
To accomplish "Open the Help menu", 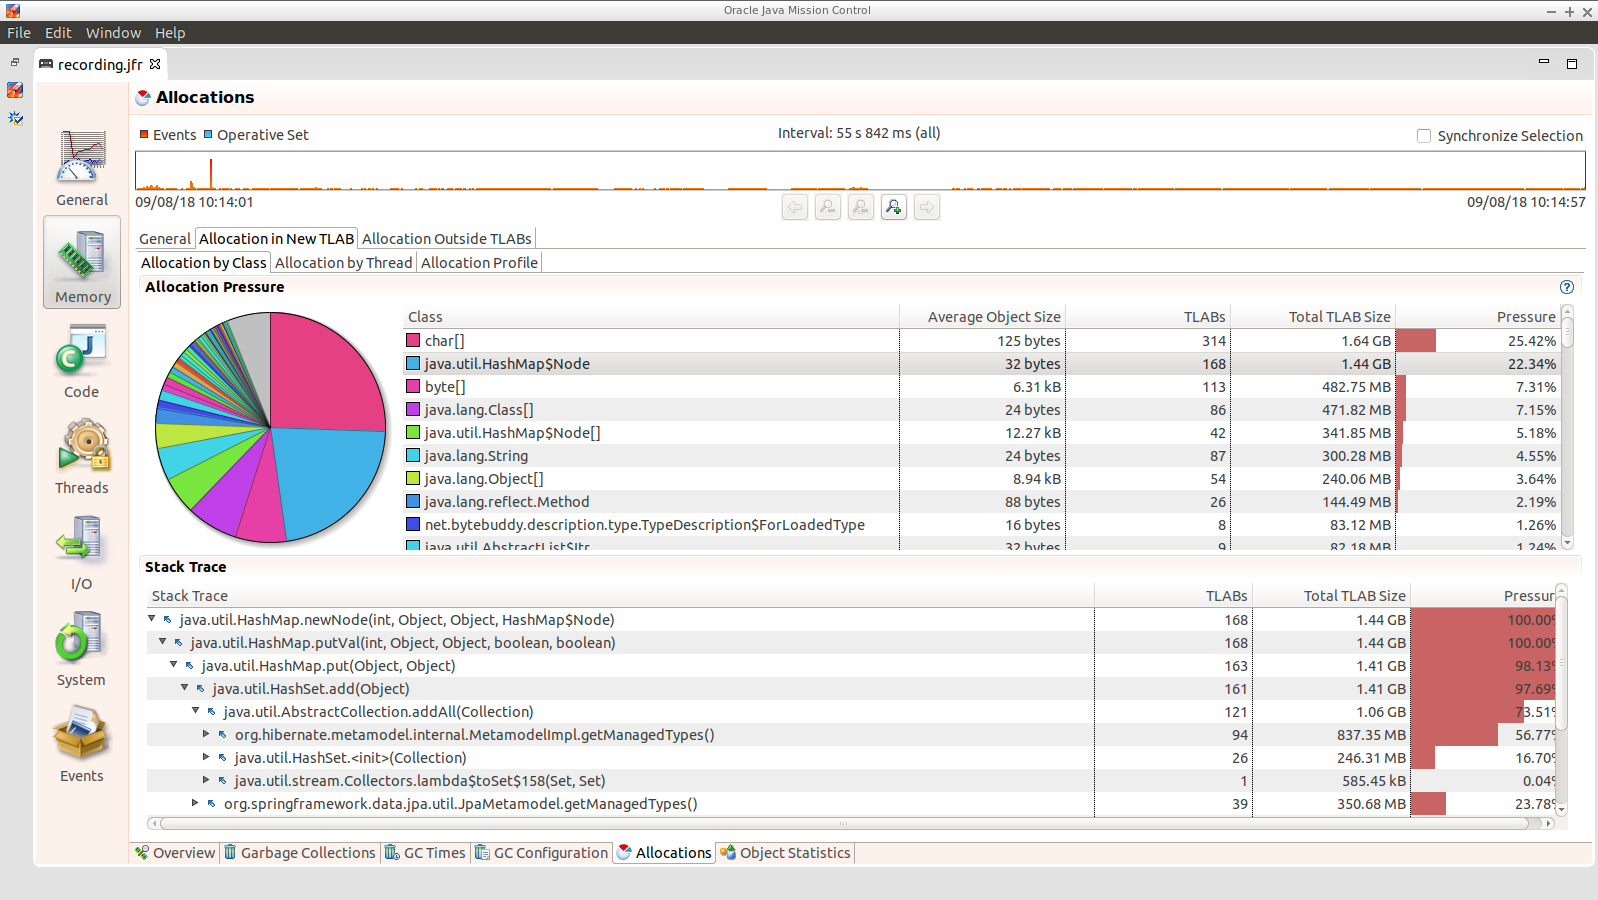I will (x=170, y=33).
